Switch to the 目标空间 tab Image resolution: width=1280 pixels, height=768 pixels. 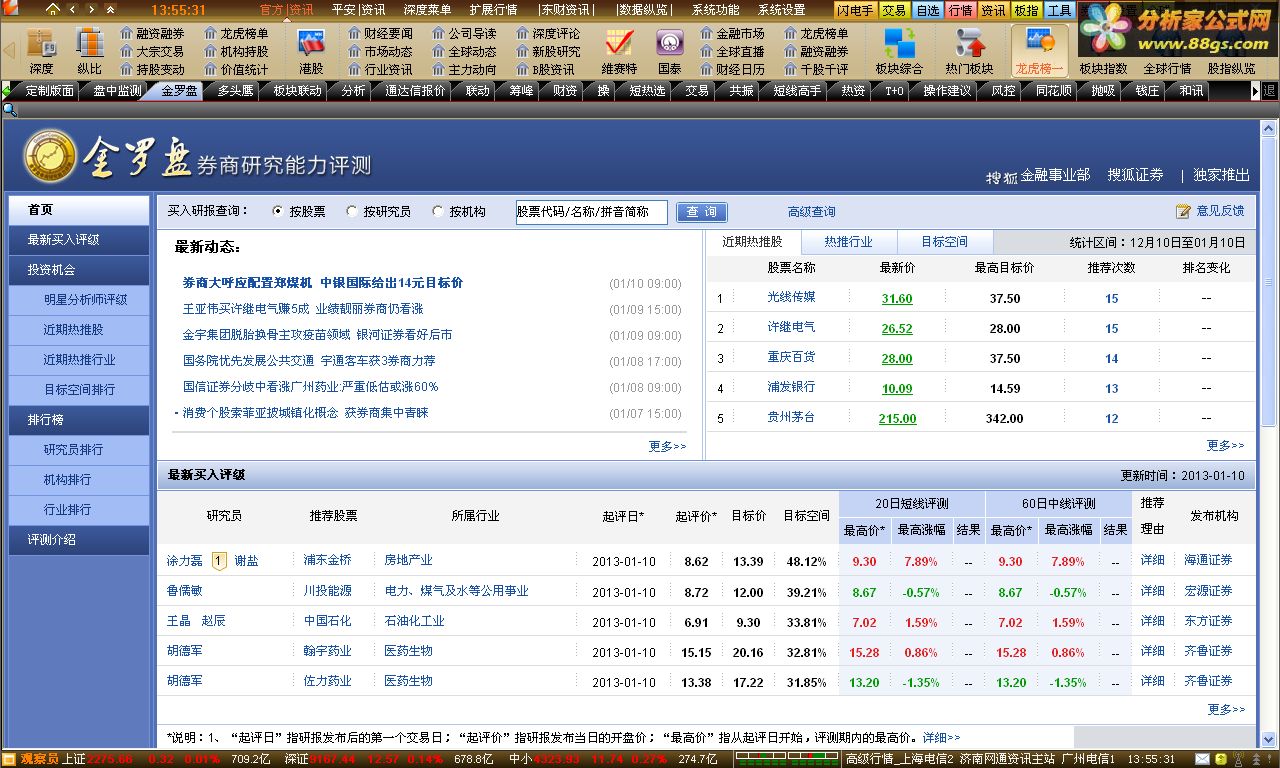(x=945, y=242)
